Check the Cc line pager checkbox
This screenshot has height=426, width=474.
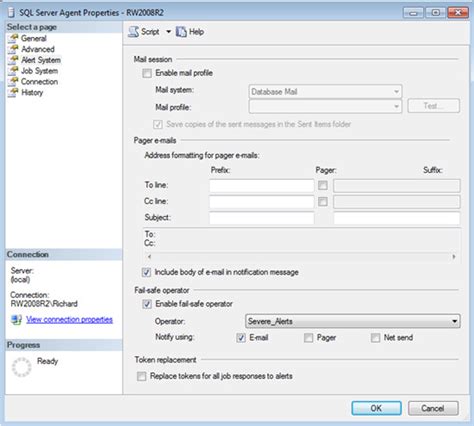coord(323,202)
